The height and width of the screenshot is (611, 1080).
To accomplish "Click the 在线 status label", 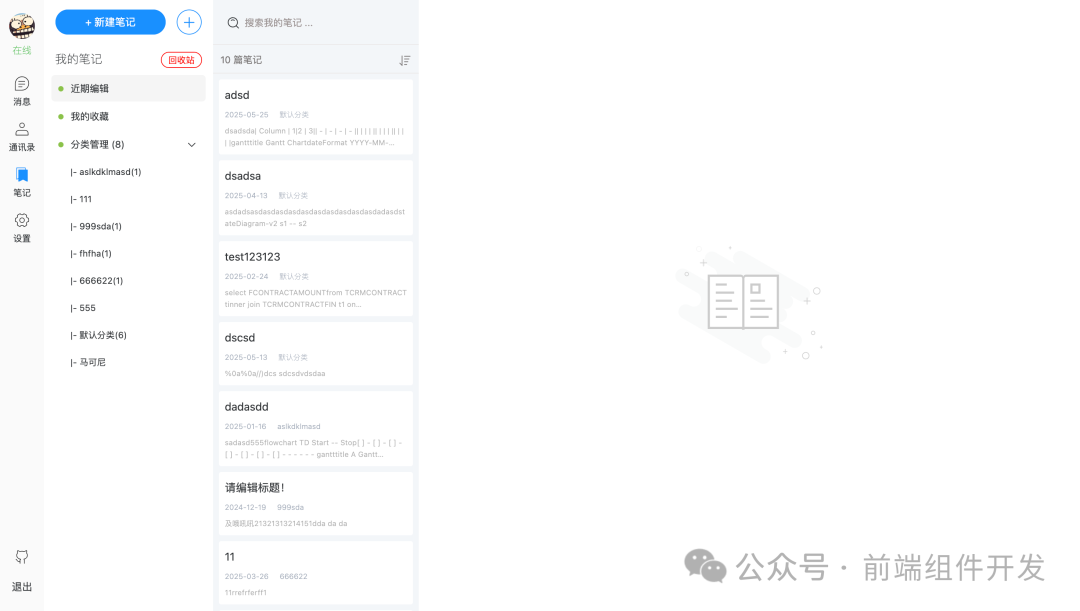I will [x=22, y=50].
